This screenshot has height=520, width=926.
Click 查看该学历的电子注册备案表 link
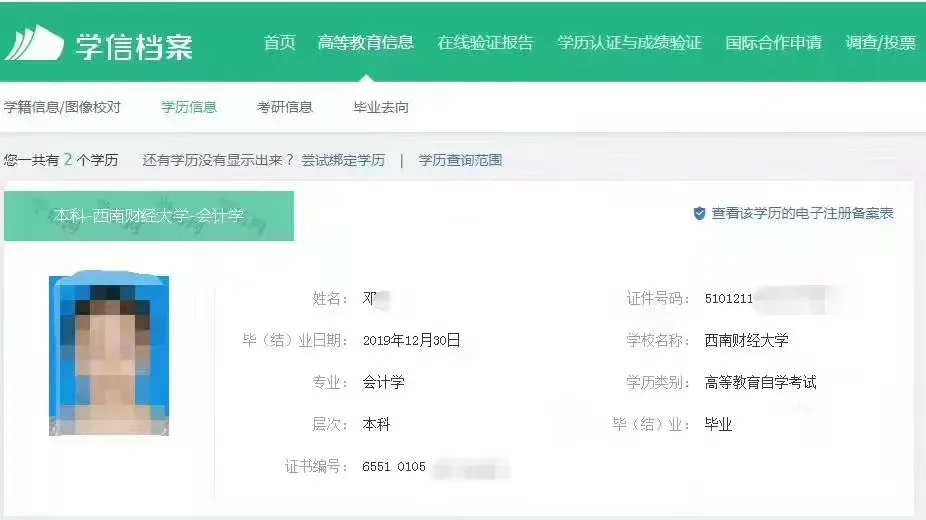[x=802, y=214]
